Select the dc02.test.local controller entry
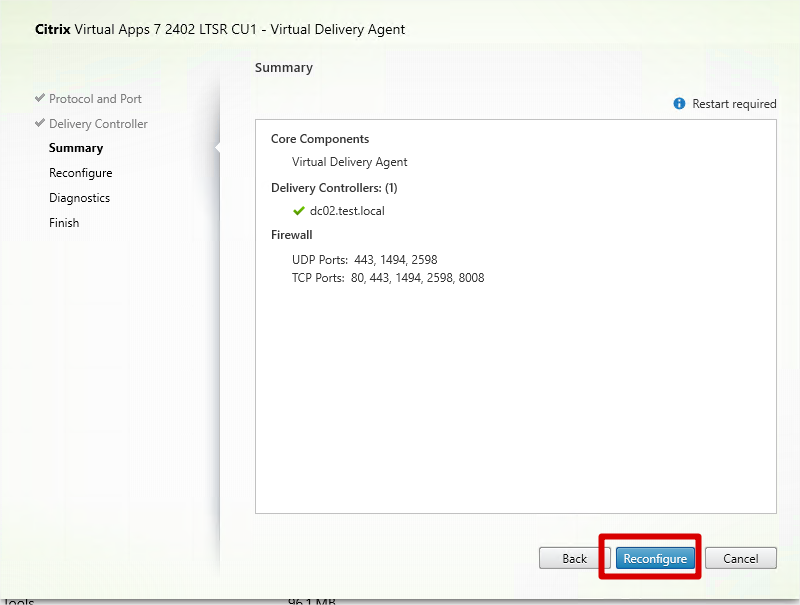The width and height of the screenshot is (800, 605). pyautogui.click(x=347, y=211)
